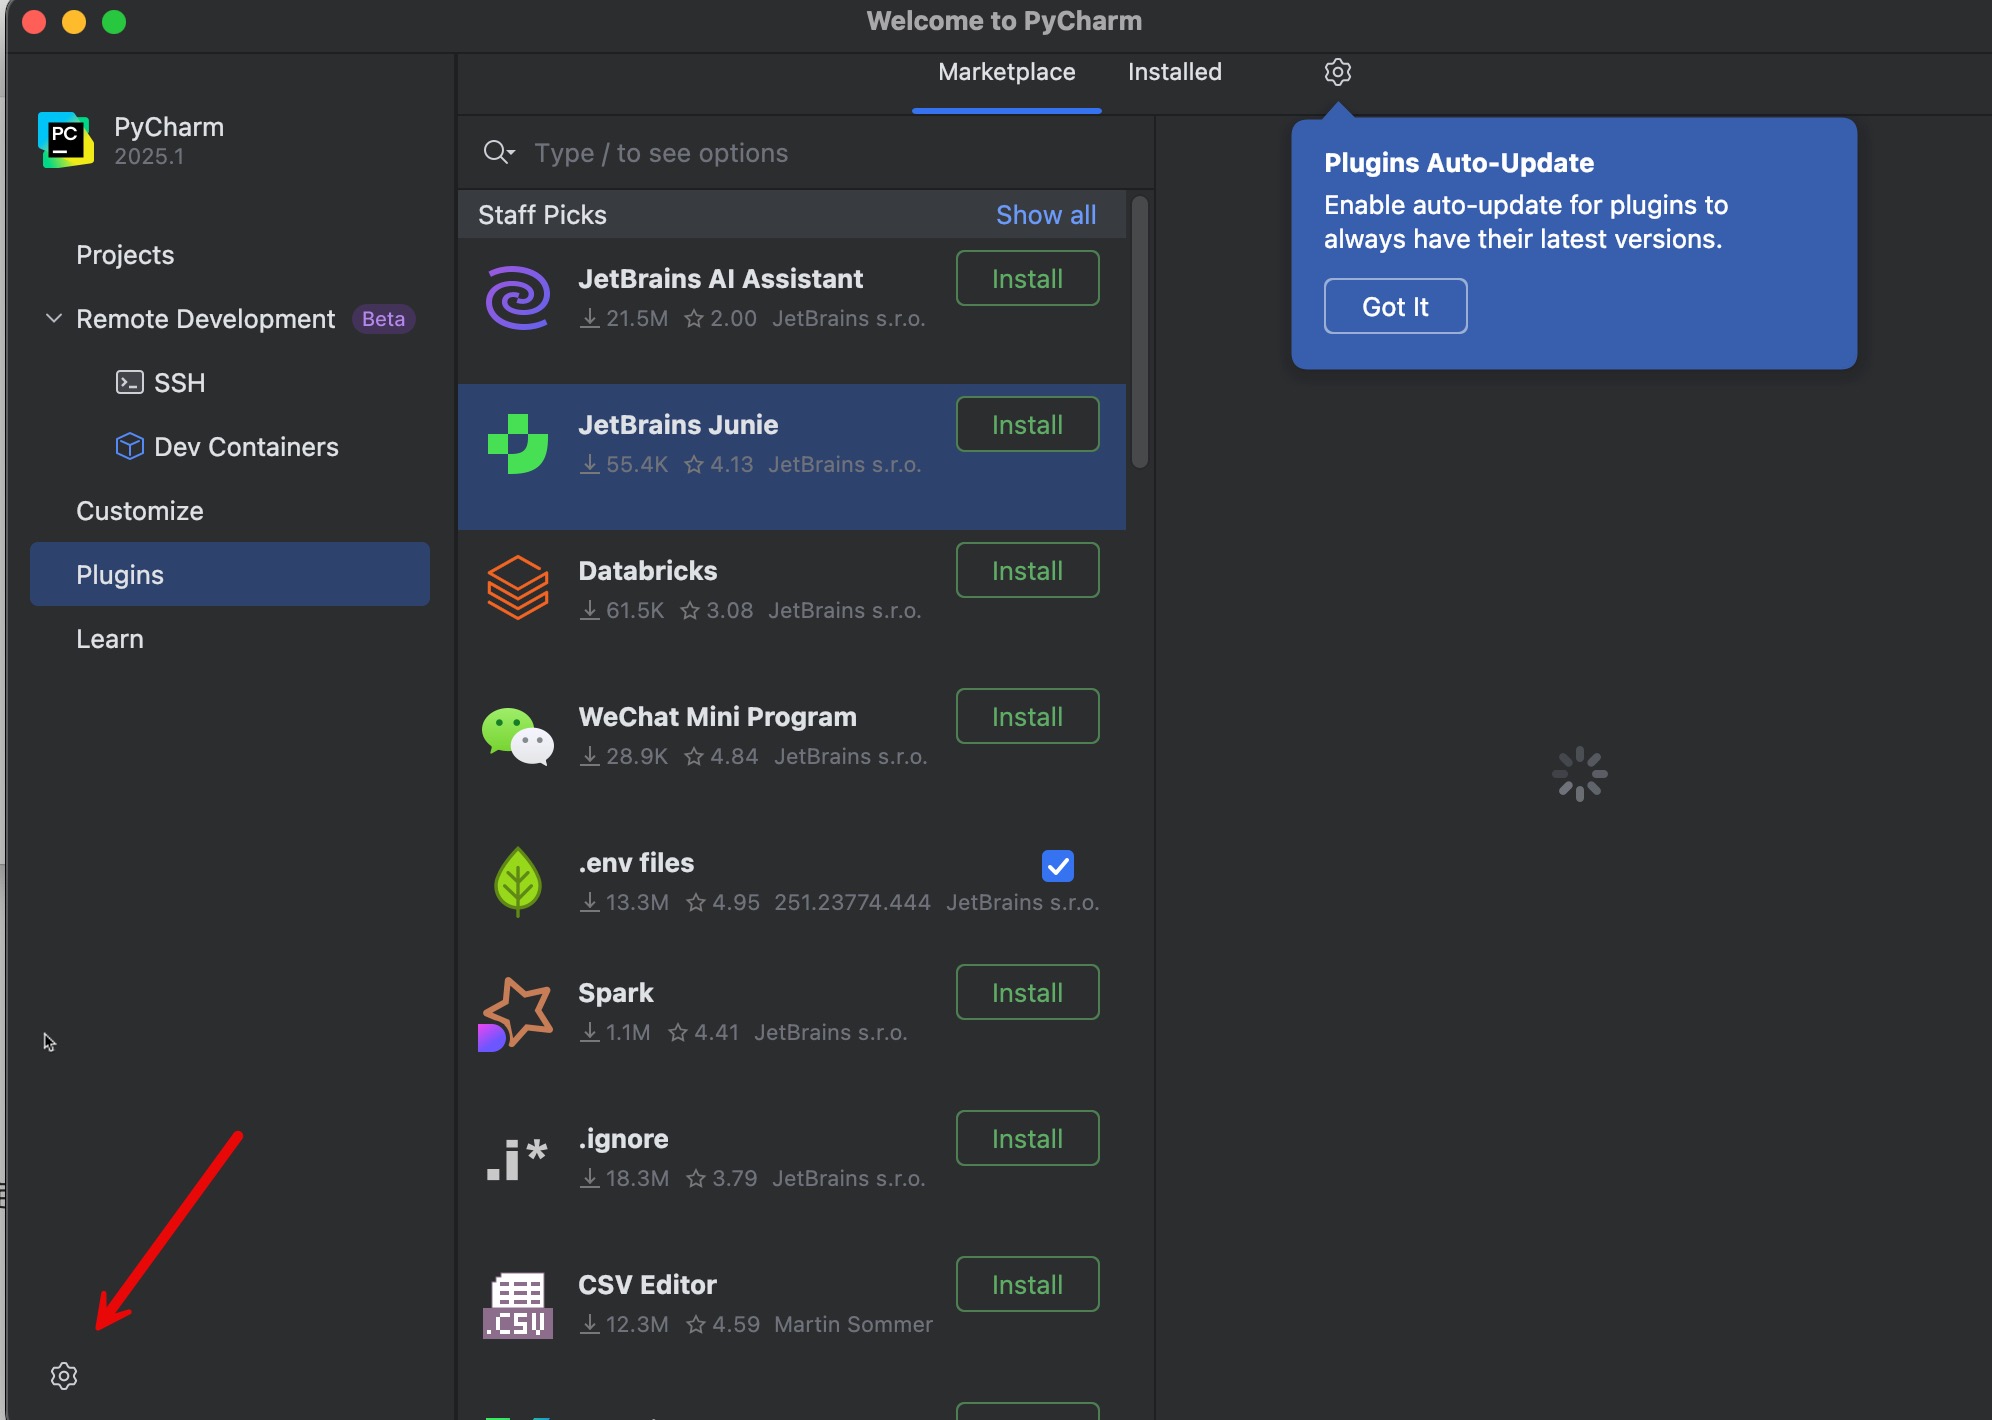This screenshot has height=1420, width=1992.
Task: Click the Spark star plugin icon
Action: tap(517, 1013)
